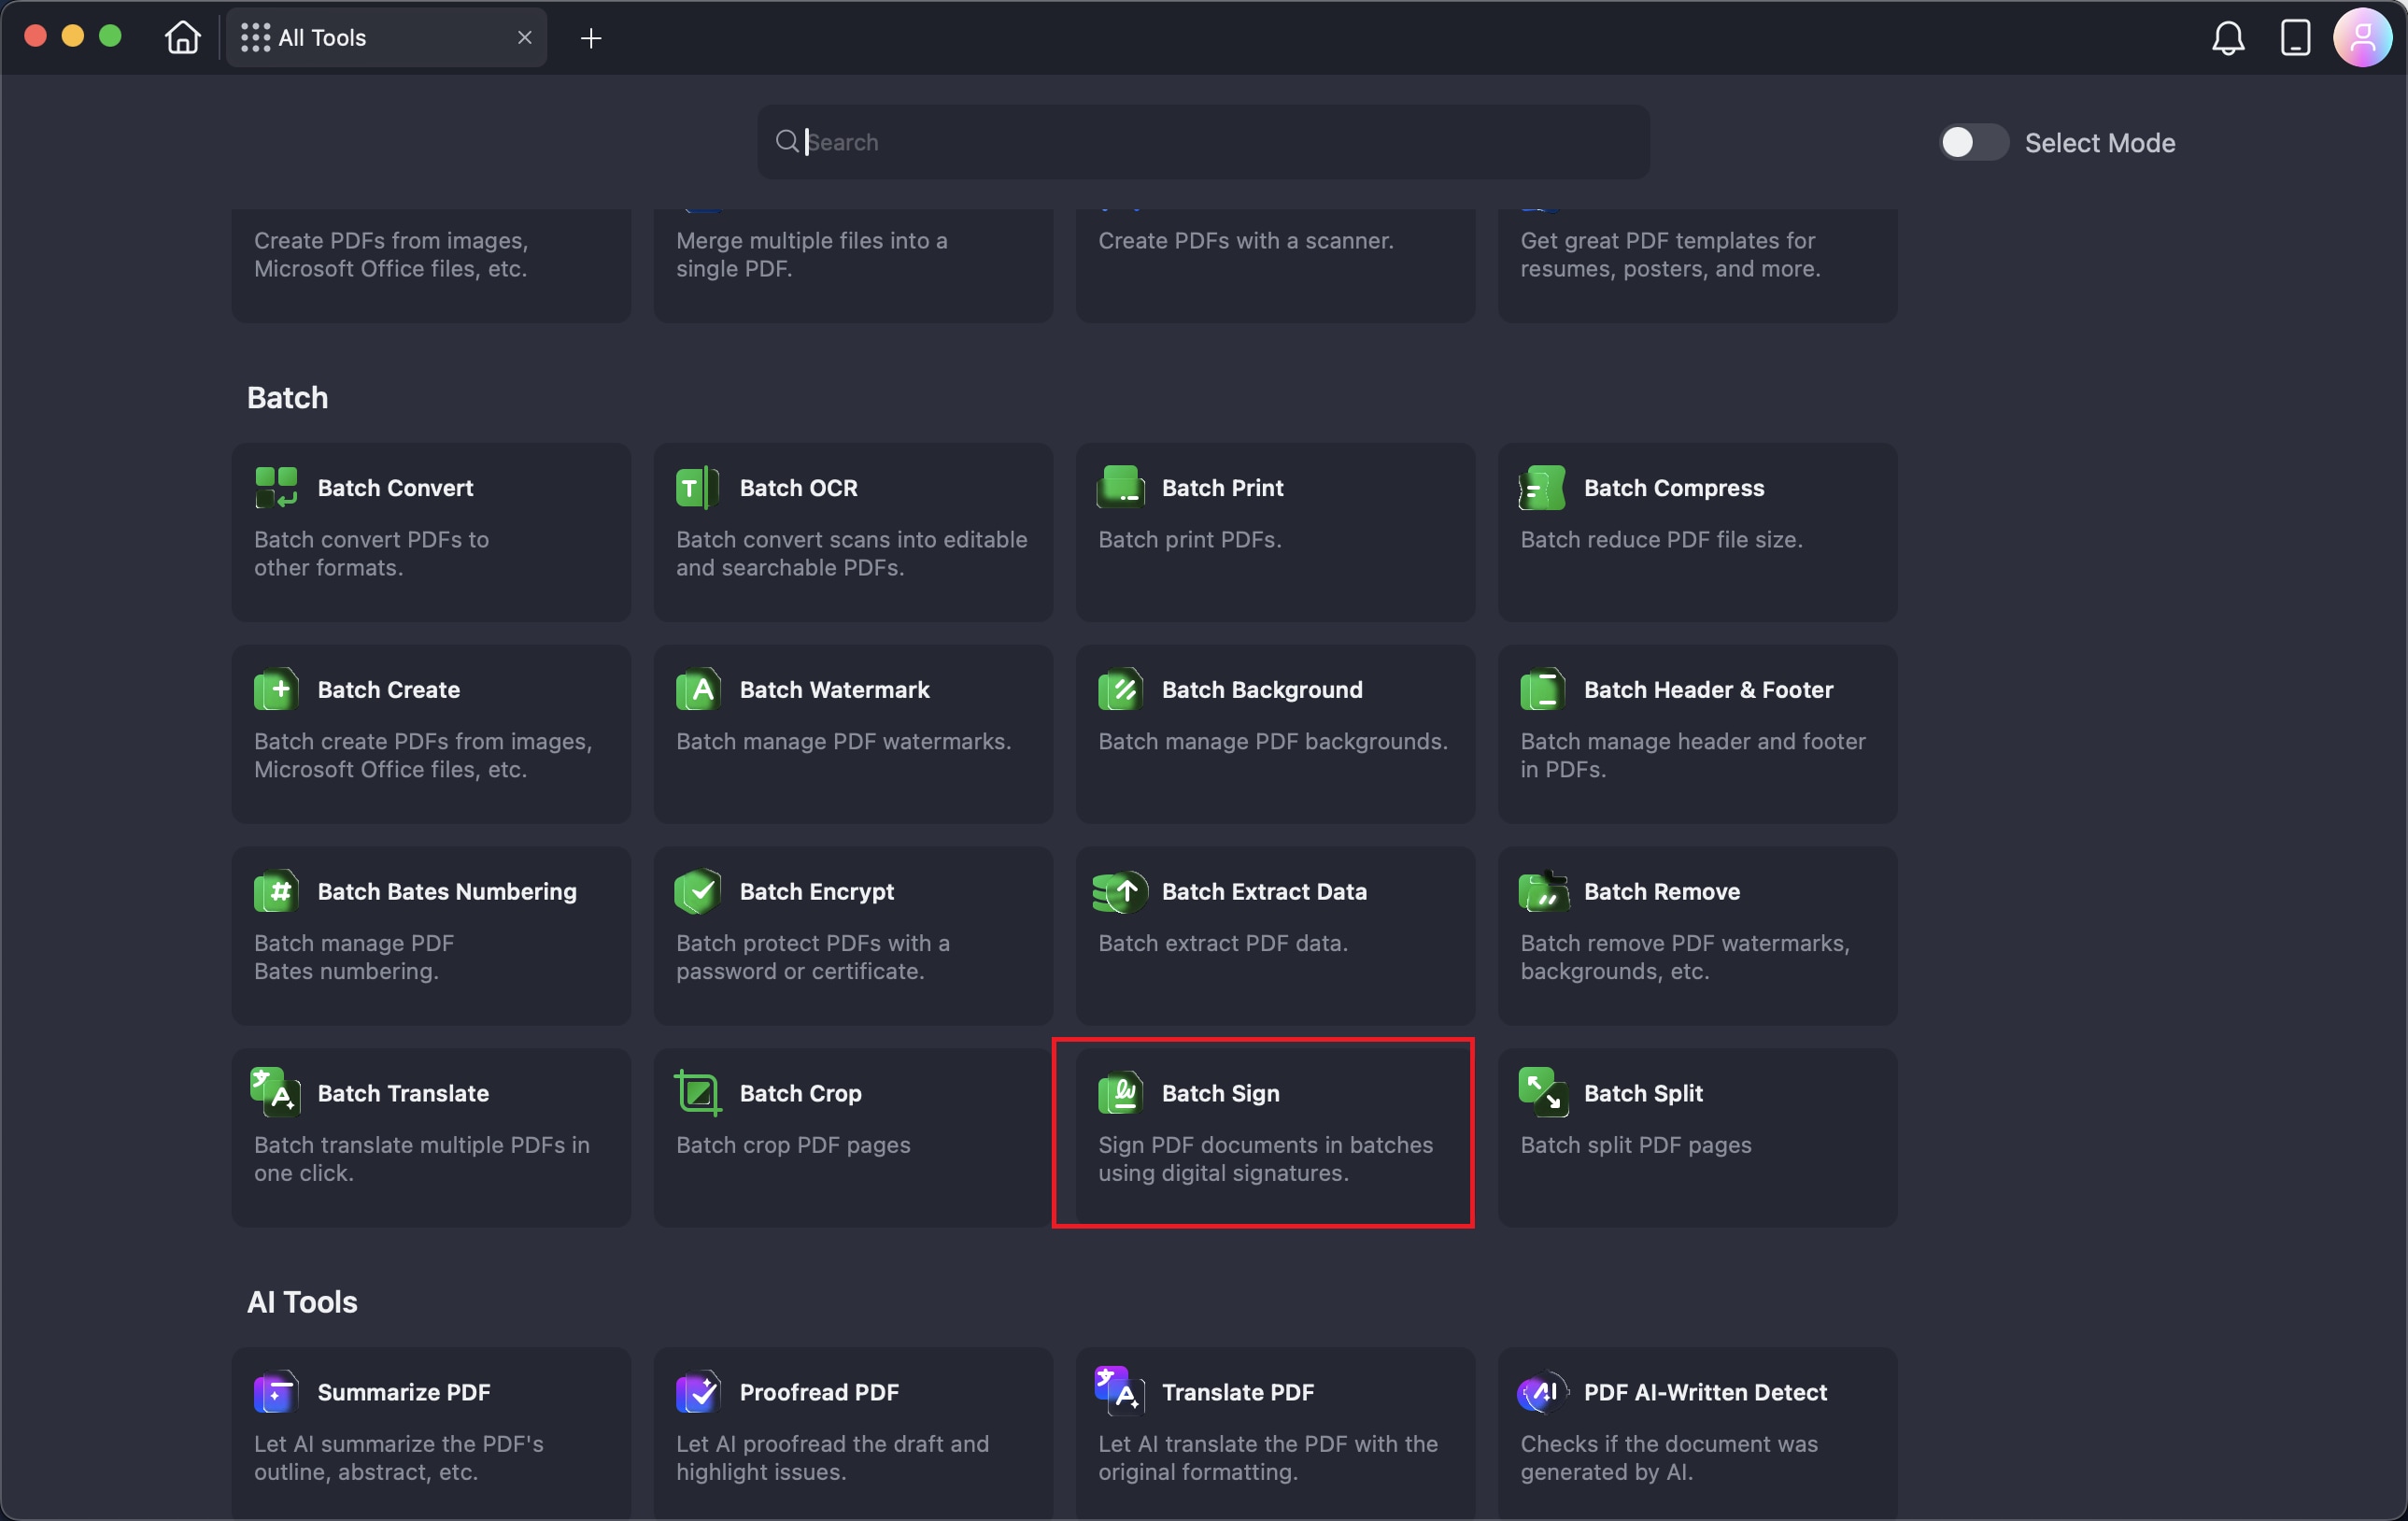Viewport: 2408px width, 1521px height.
Task: Select the Batch Background icon
Action: tap(1120, 689)
